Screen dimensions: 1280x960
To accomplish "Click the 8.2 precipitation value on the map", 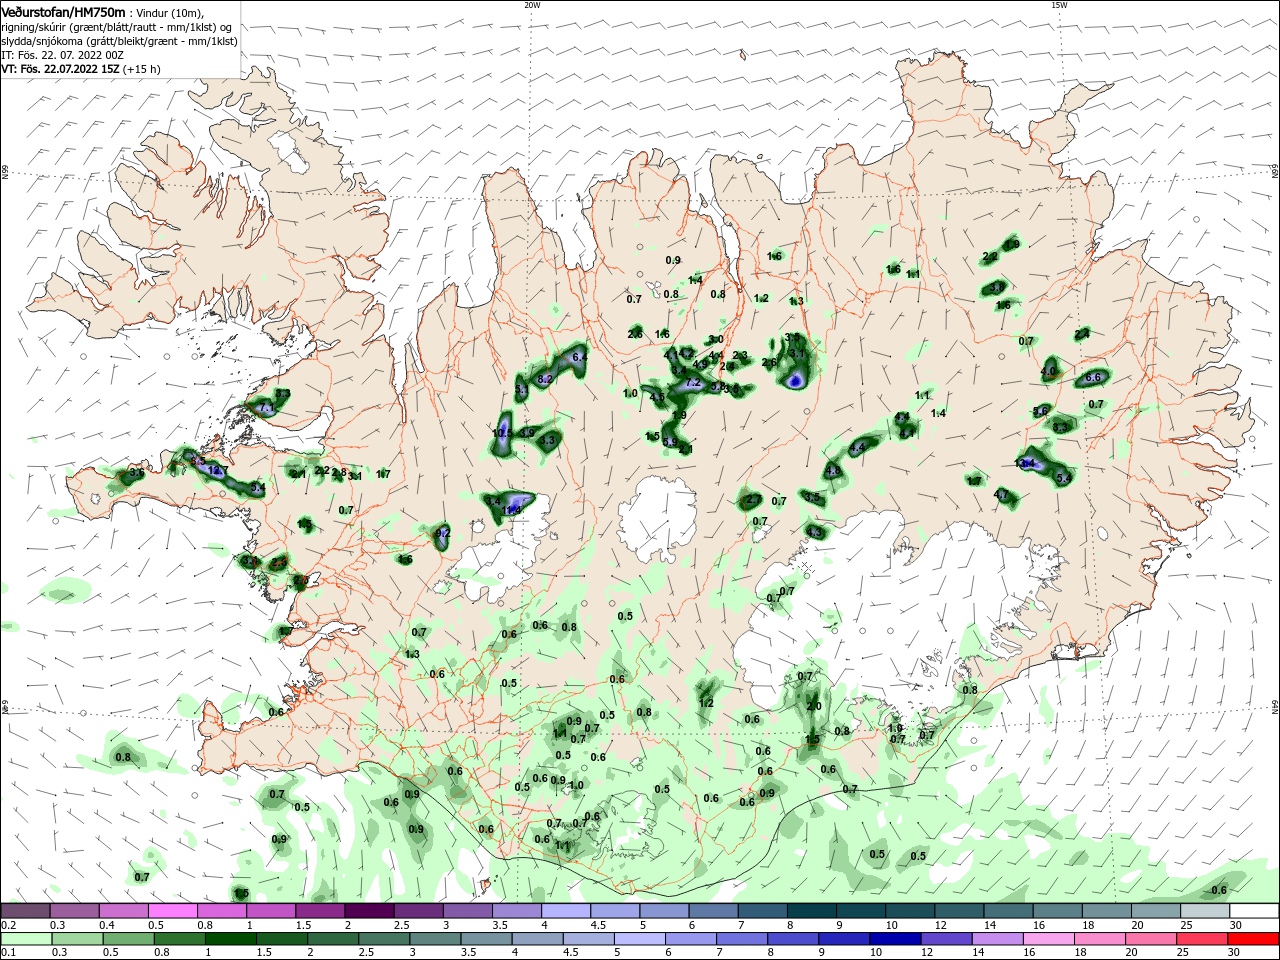I will click(545, 380).
